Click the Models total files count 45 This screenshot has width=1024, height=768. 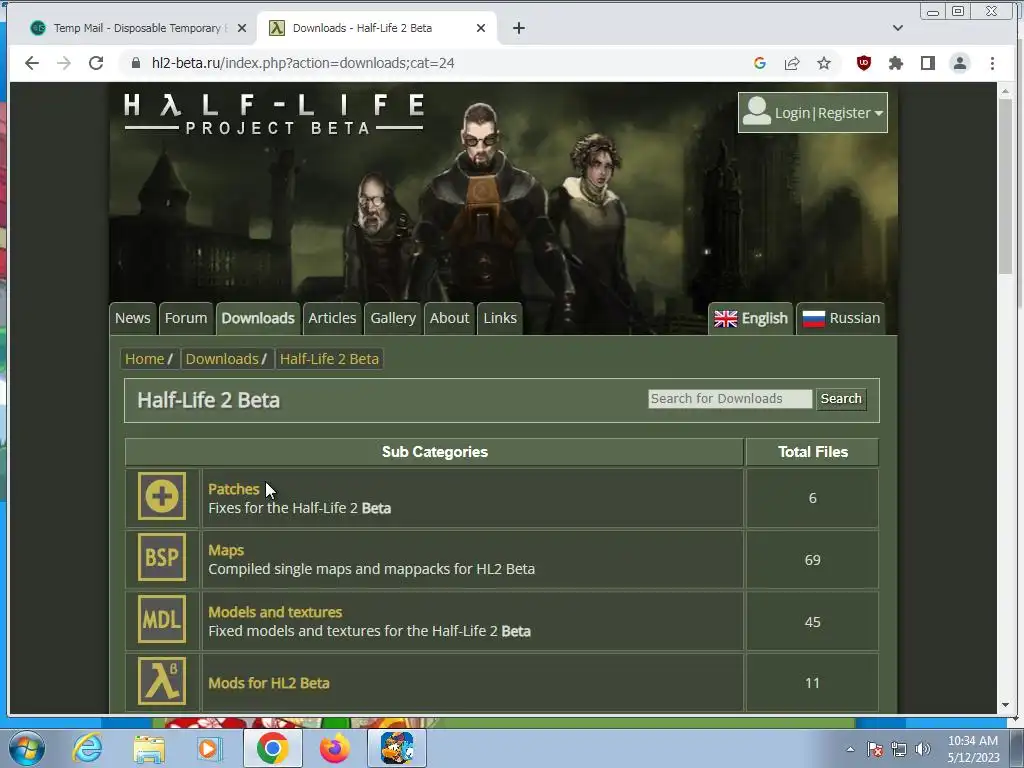[x=812, y=622]
